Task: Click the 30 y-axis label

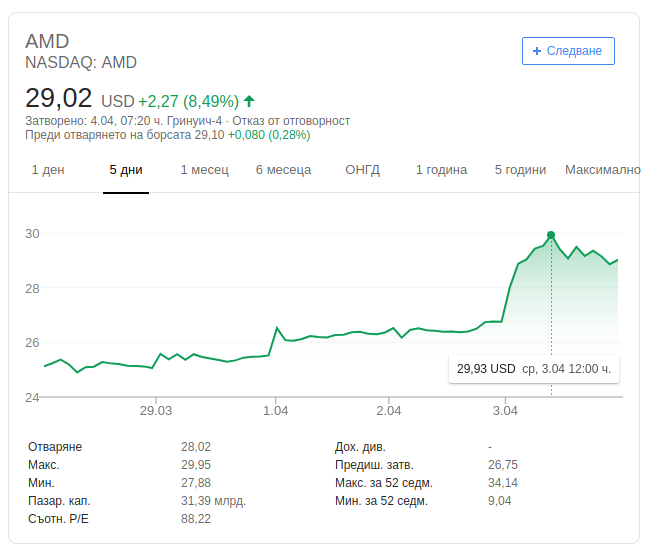Action: (x=32, y=234)
